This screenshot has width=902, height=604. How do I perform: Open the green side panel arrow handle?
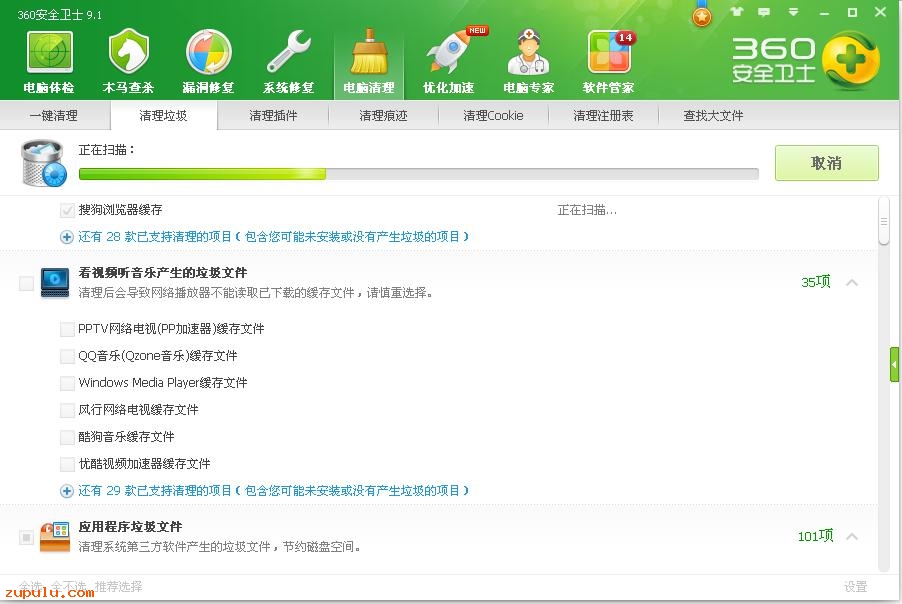(895, 364)
